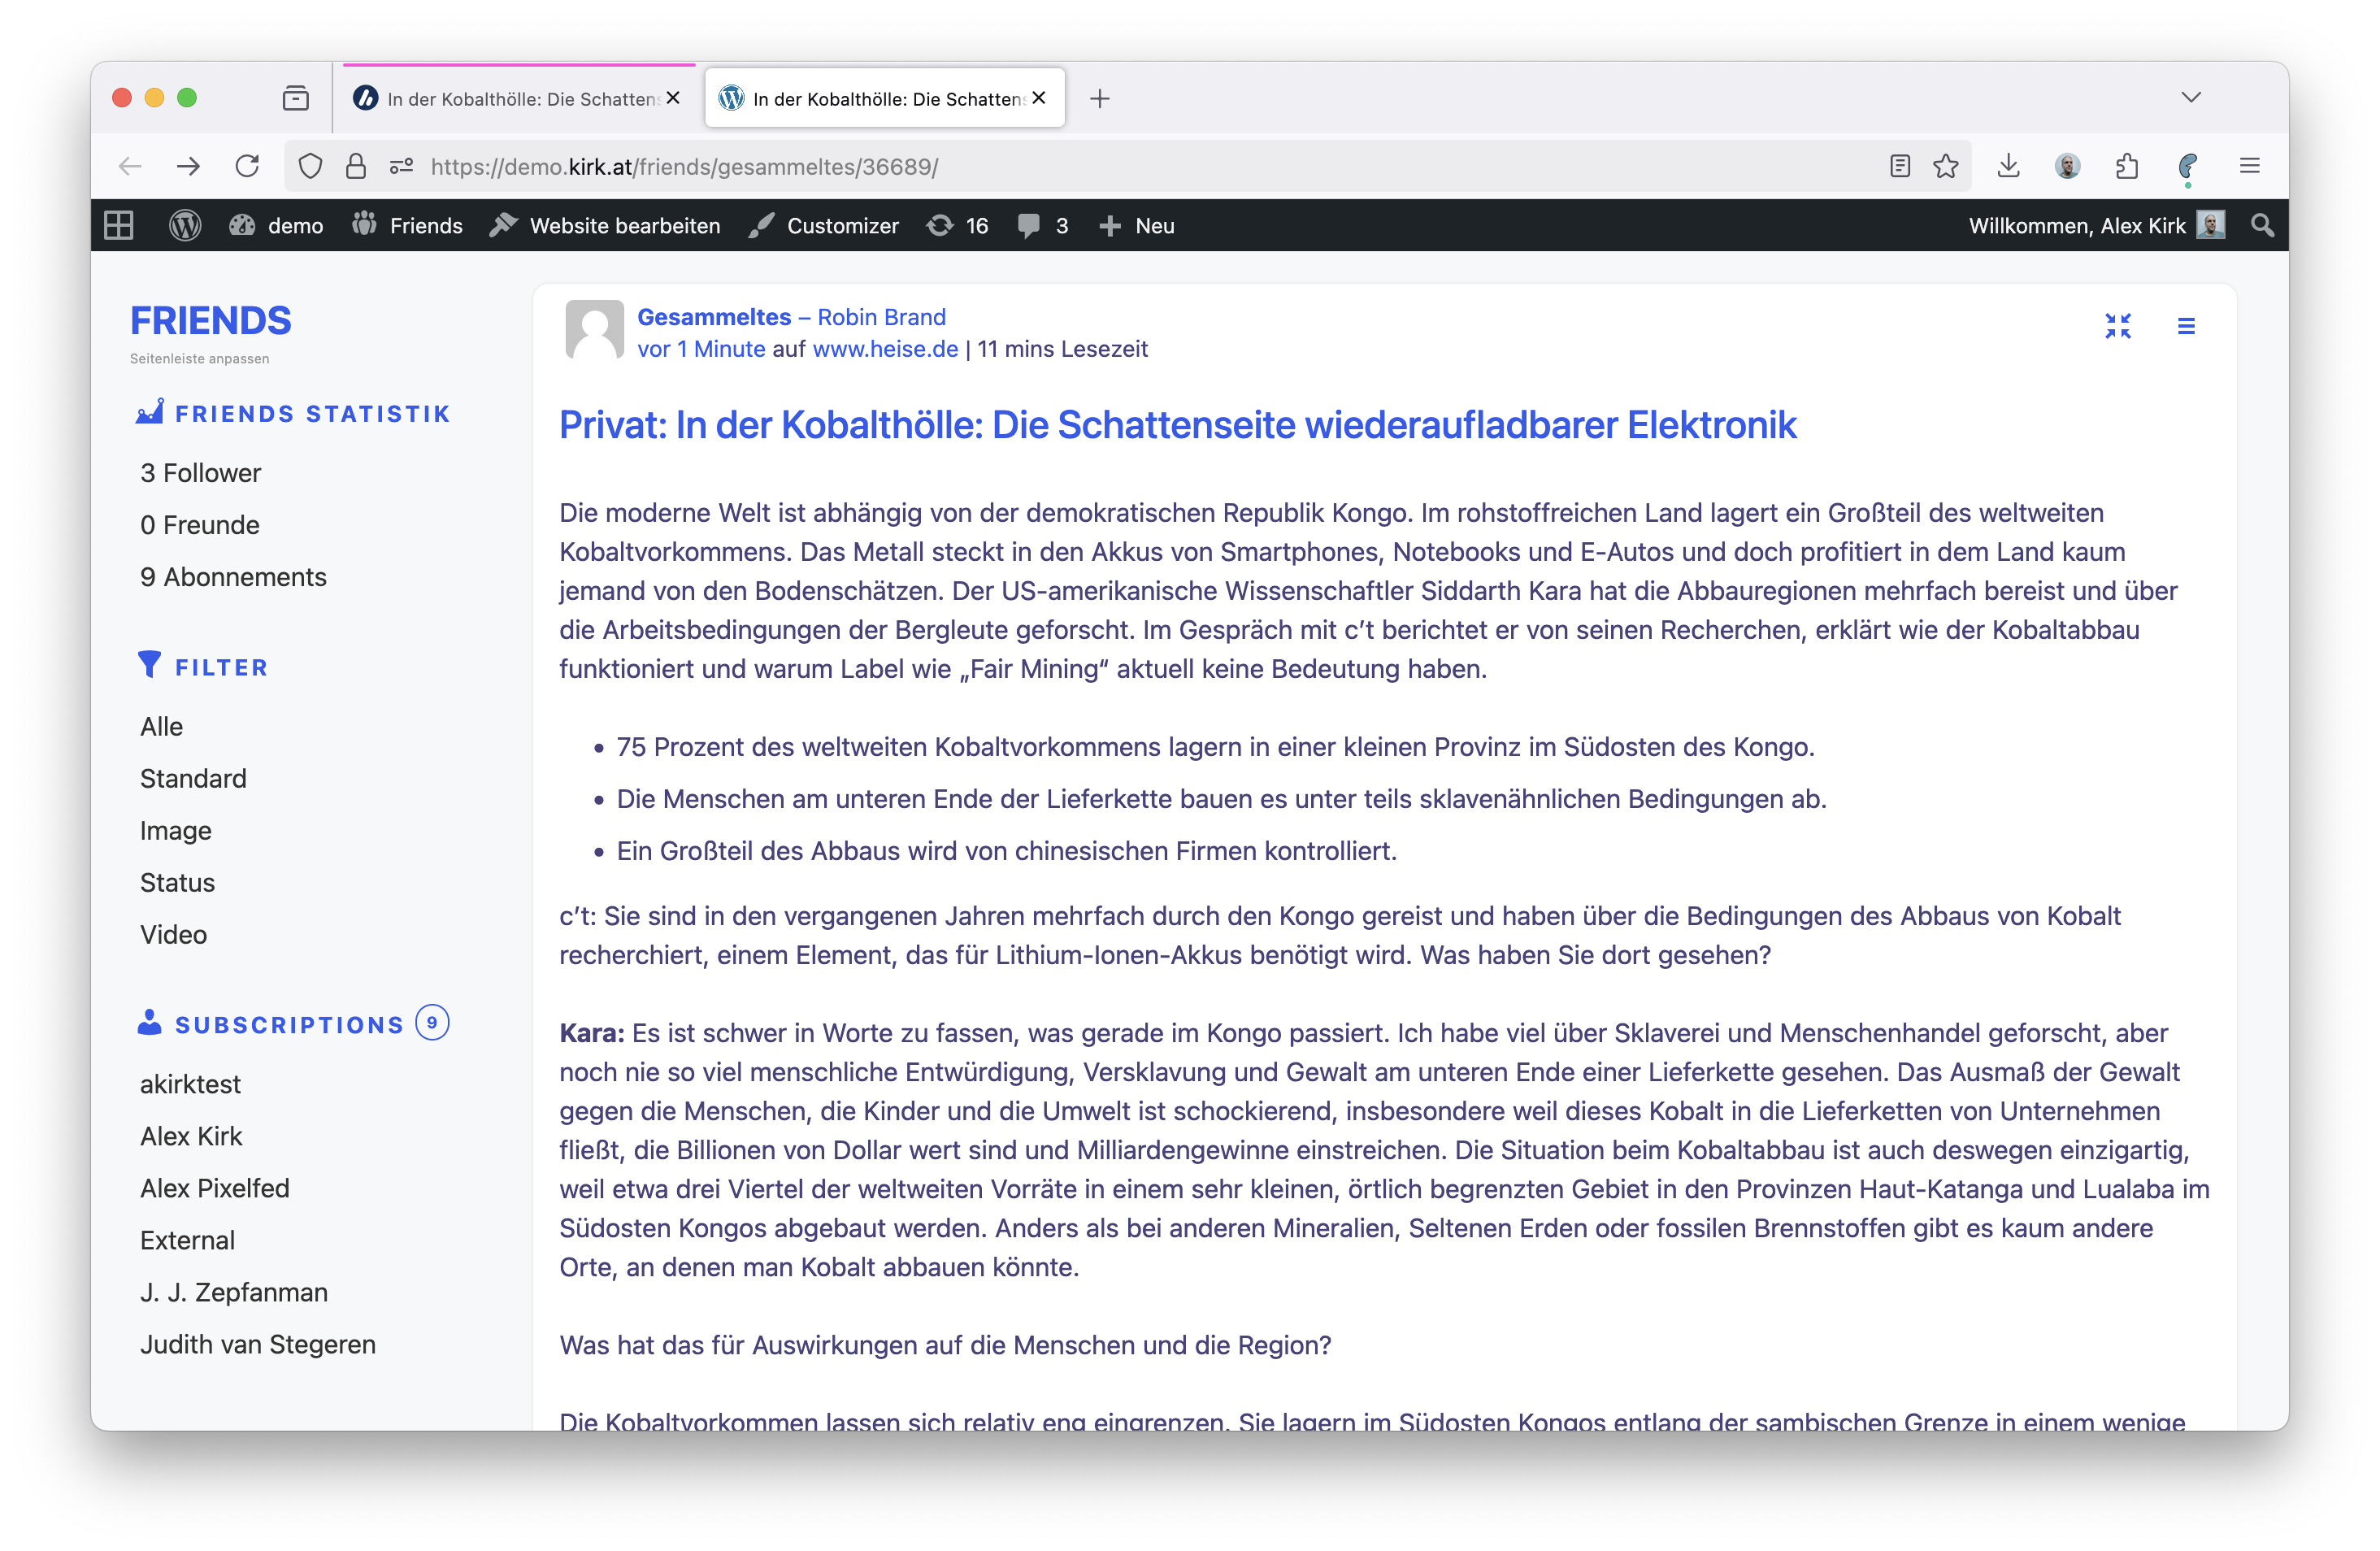Viewport: 2380px width, 1551px height.
Task: Open the 3 Follower list
Action: (x=200, y=472)
